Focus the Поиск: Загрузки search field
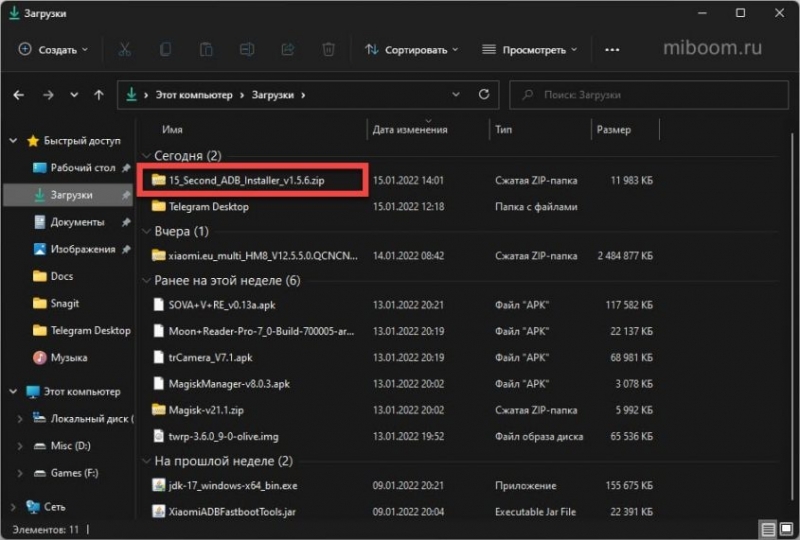 (649, 95)
